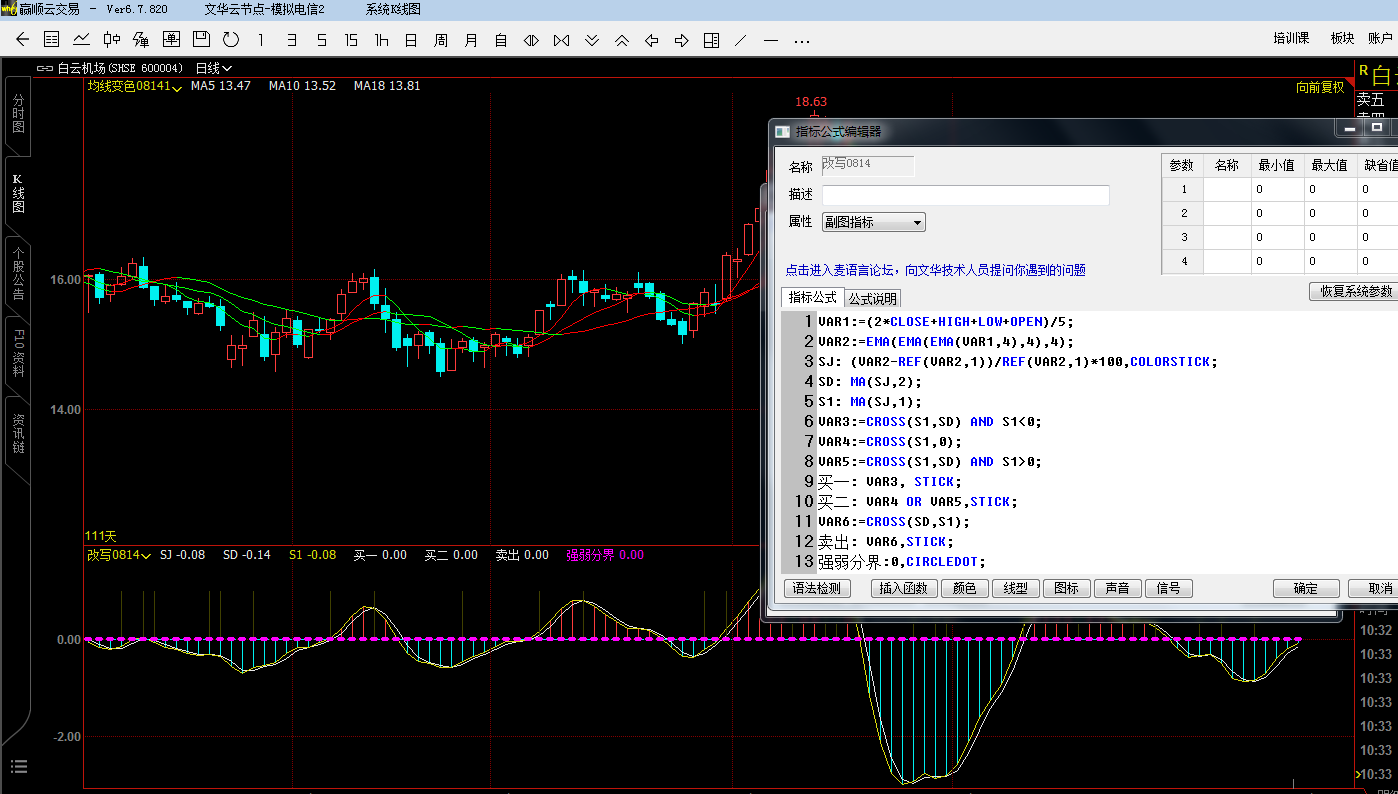Click the split-panel layout toolbar icon
The width and height of the screenshot is (1398, 794).
coord(711,40)
